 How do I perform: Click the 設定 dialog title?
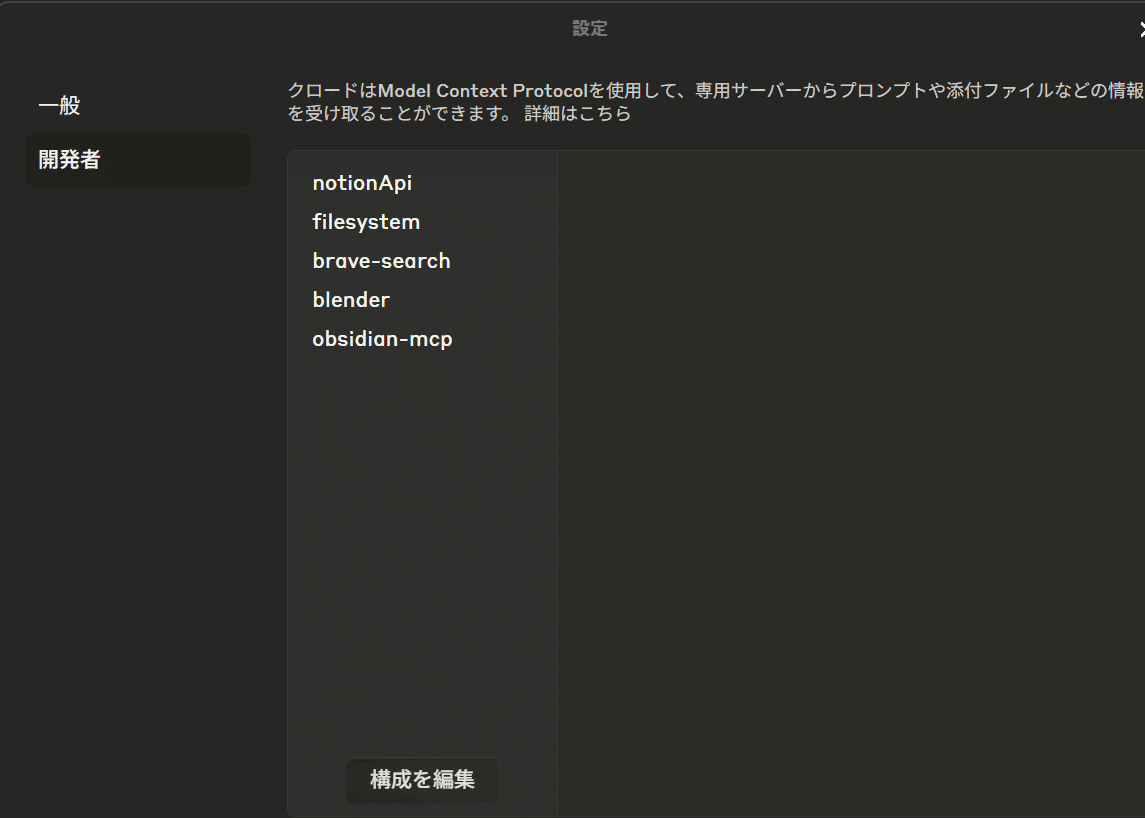(x=590, y=28)
